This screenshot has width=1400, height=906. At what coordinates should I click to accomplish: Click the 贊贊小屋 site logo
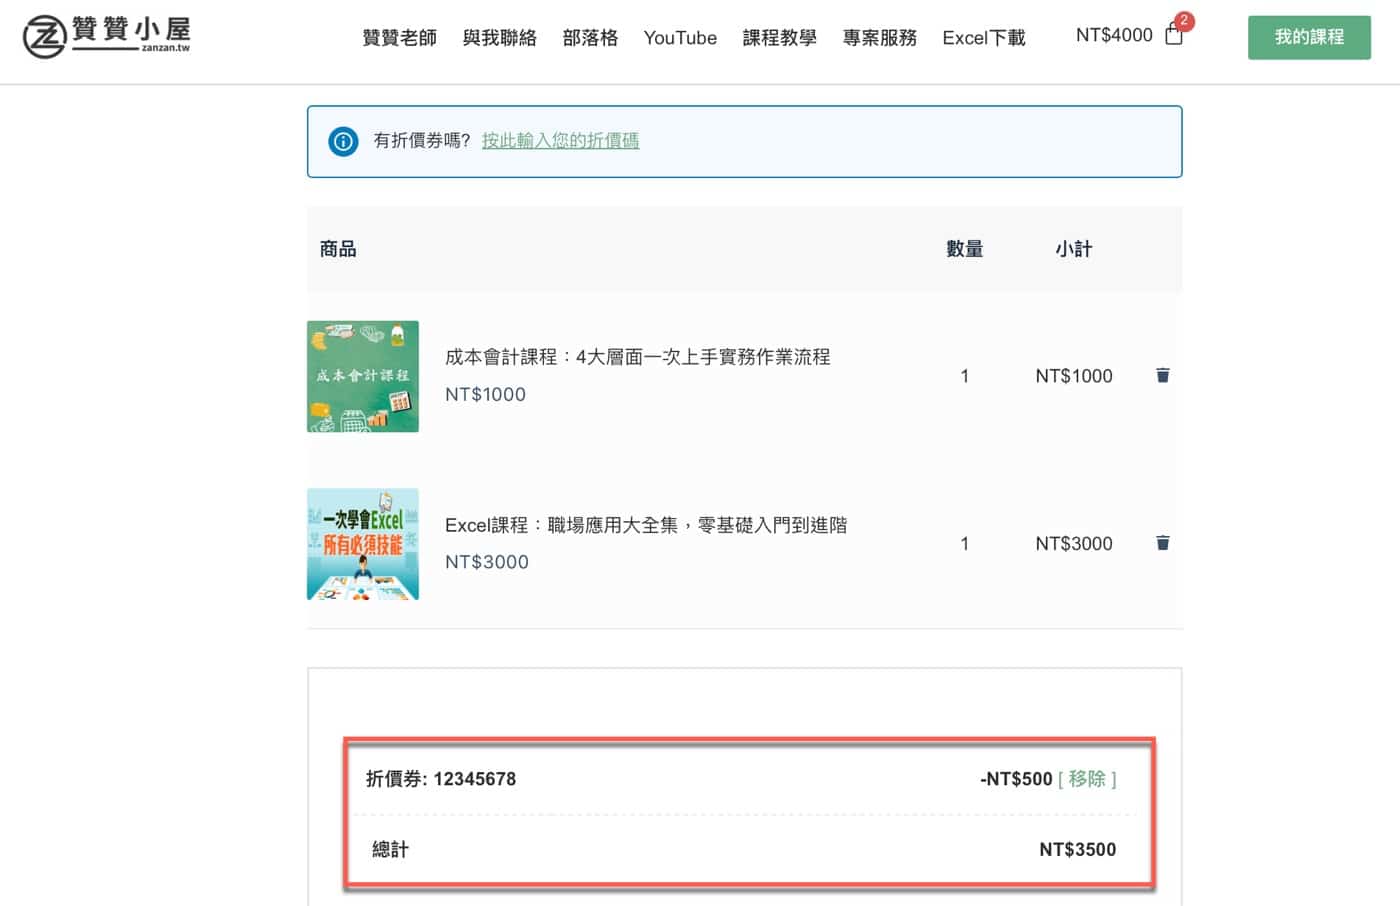click(106, 36)
